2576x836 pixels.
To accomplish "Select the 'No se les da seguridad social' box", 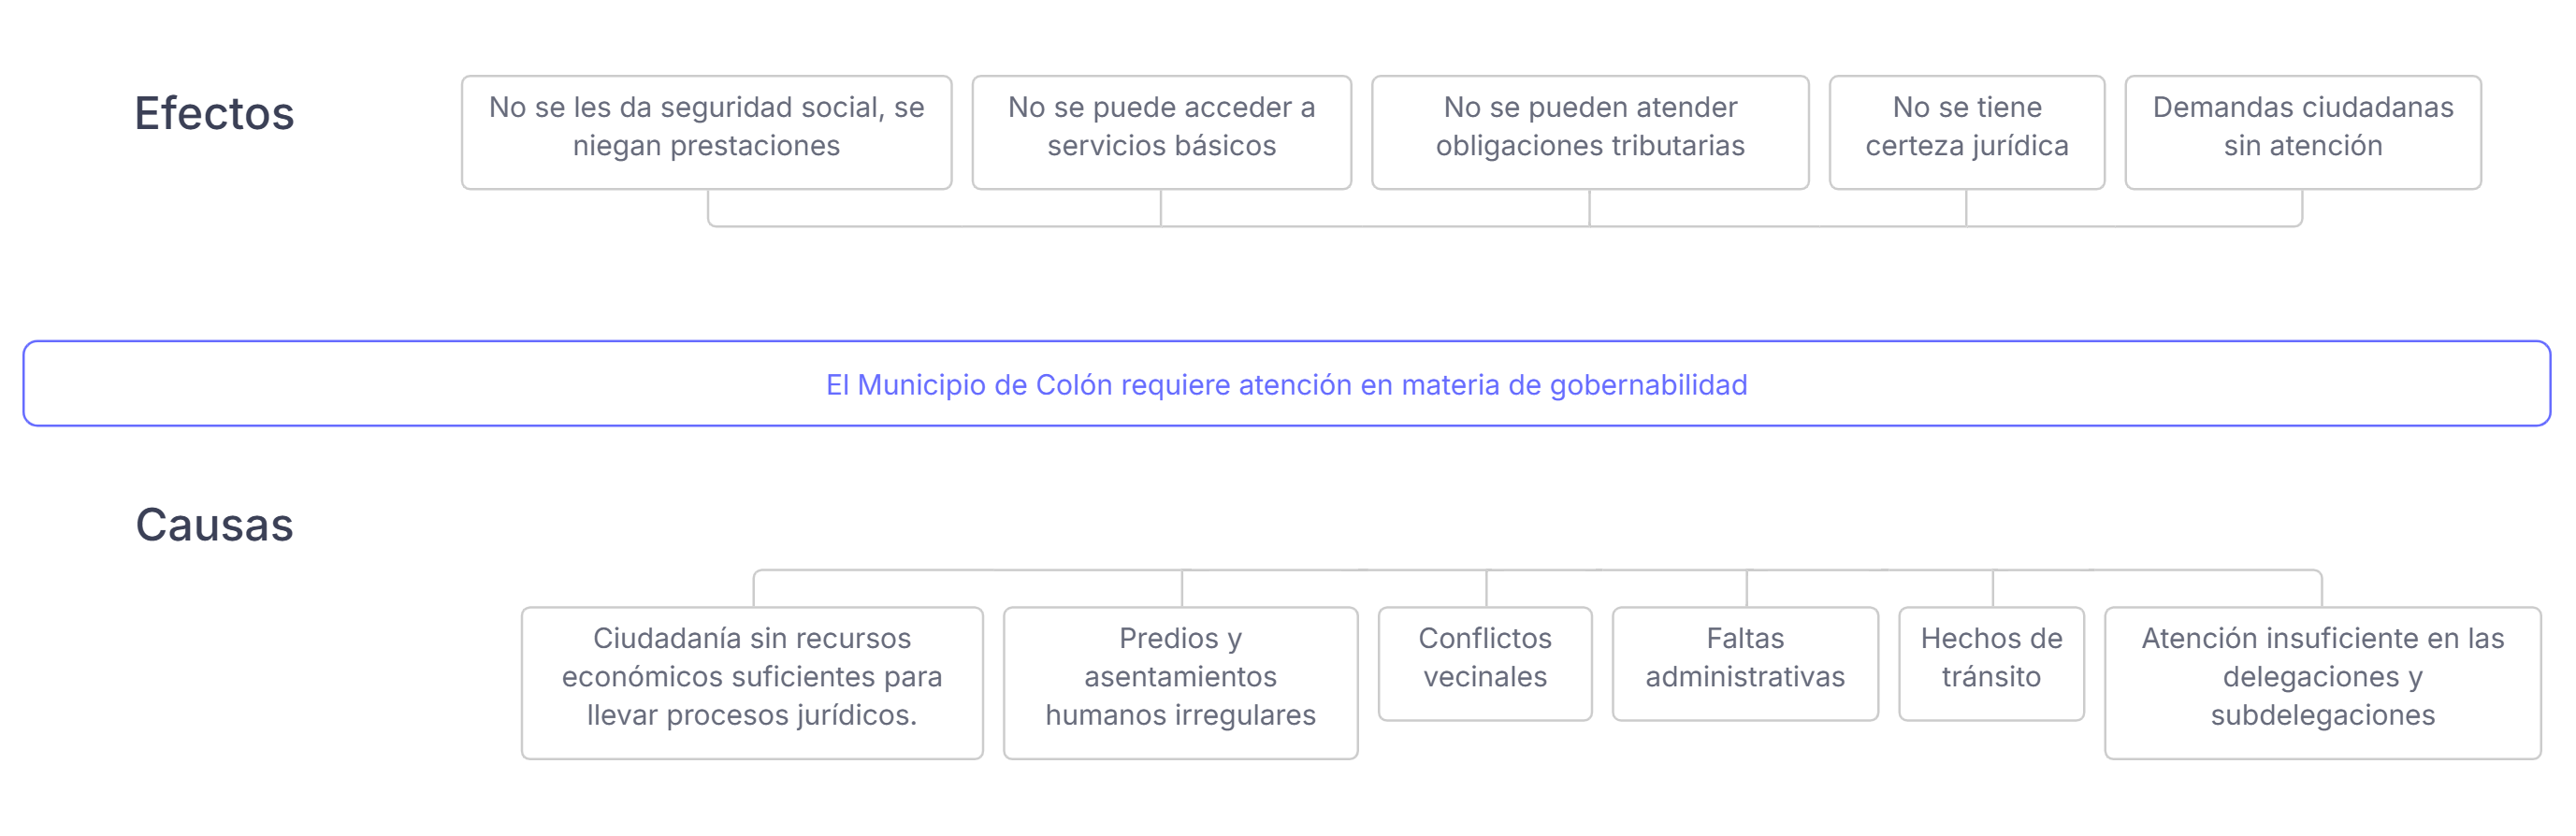I will pyautogui.click(x=706, y=132).
